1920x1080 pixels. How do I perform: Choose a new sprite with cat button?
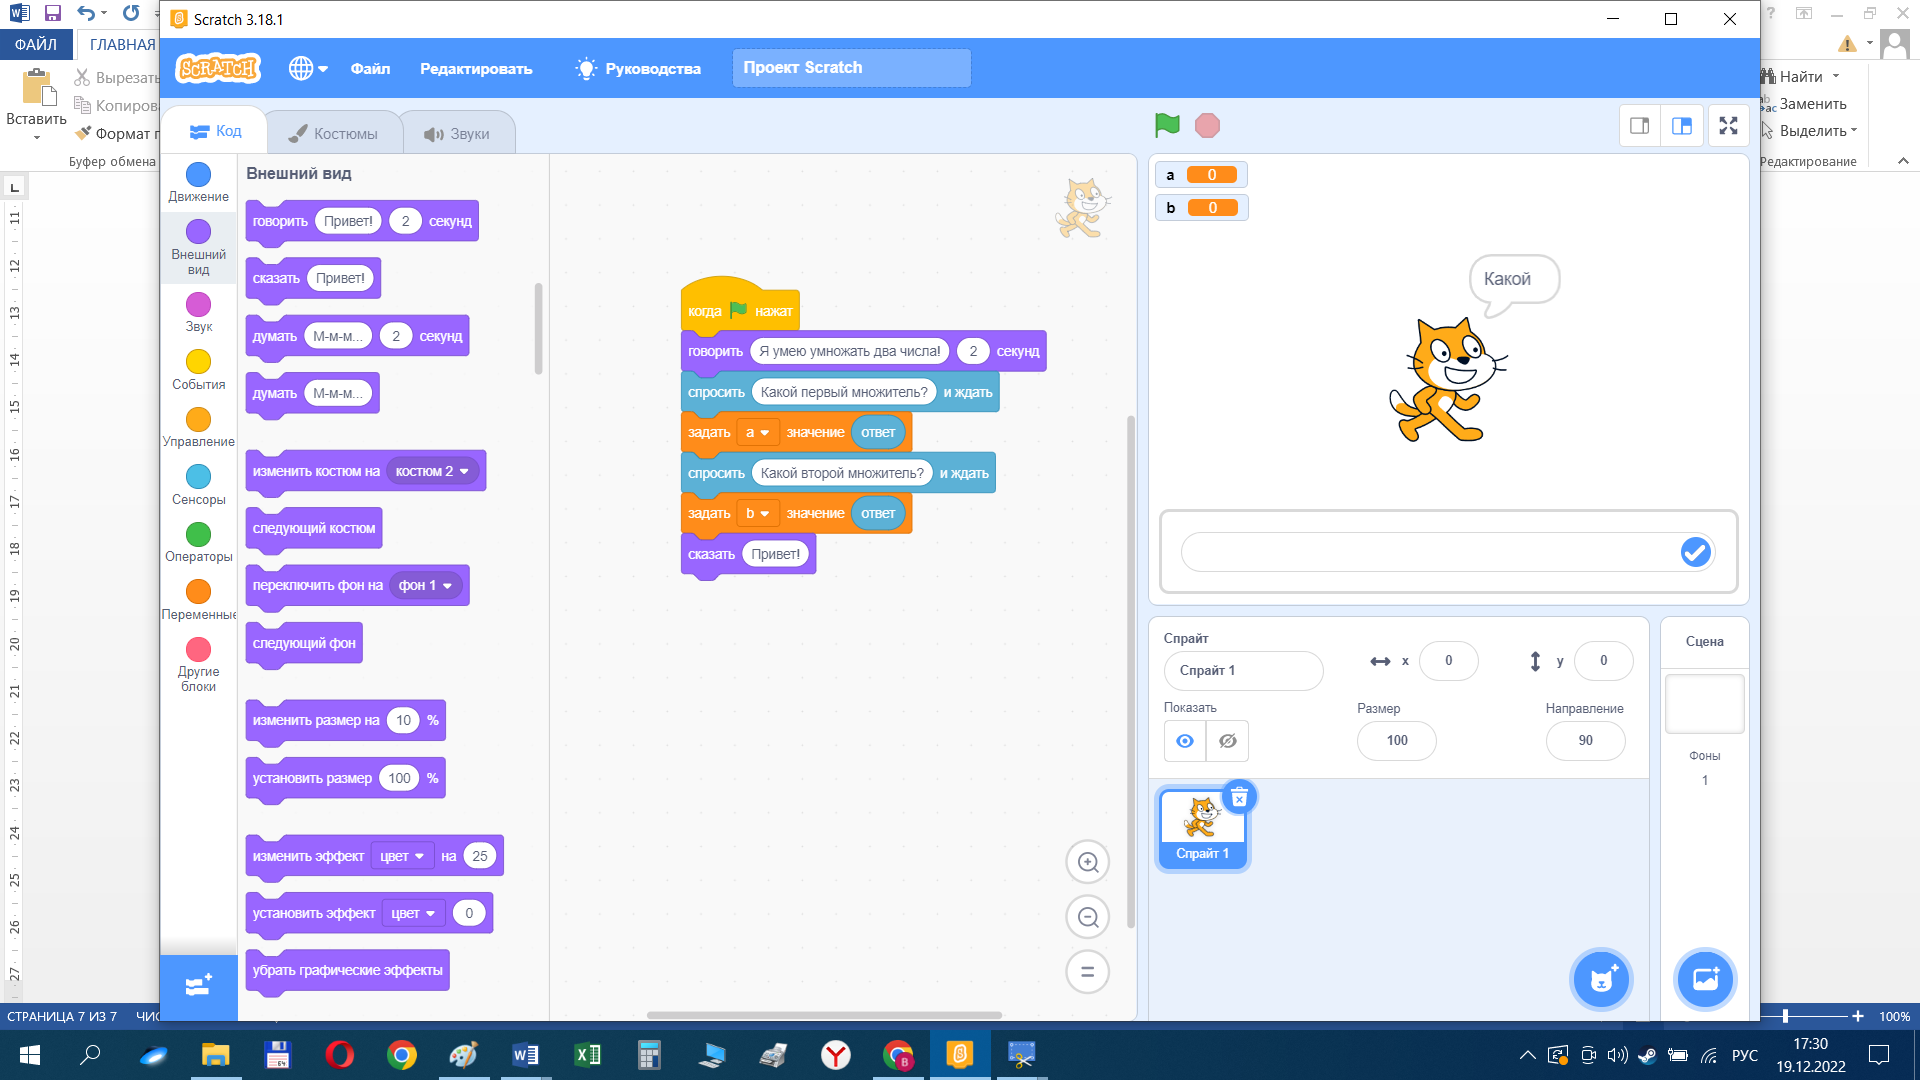pos(1602,979)
